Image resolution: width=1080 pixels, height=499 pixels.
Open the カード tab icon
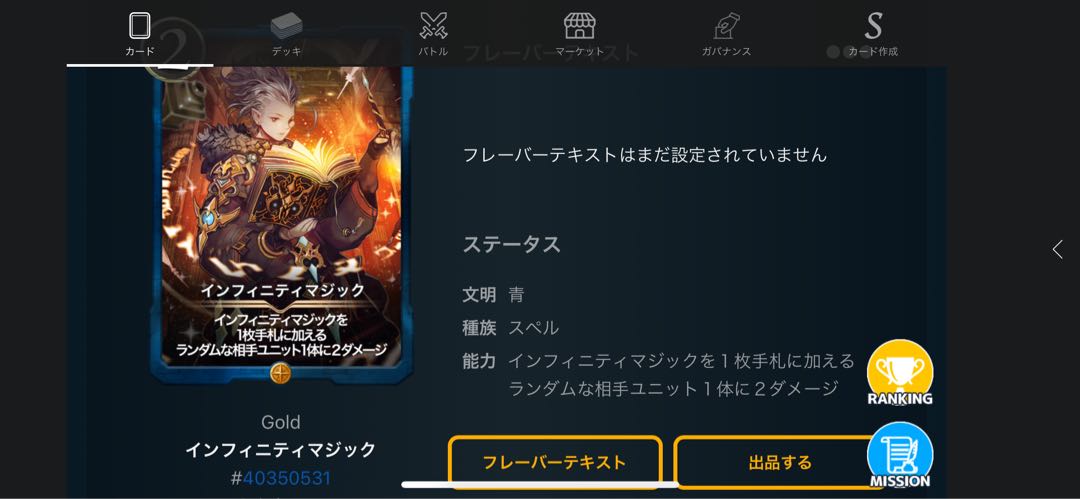click(140, 26)
